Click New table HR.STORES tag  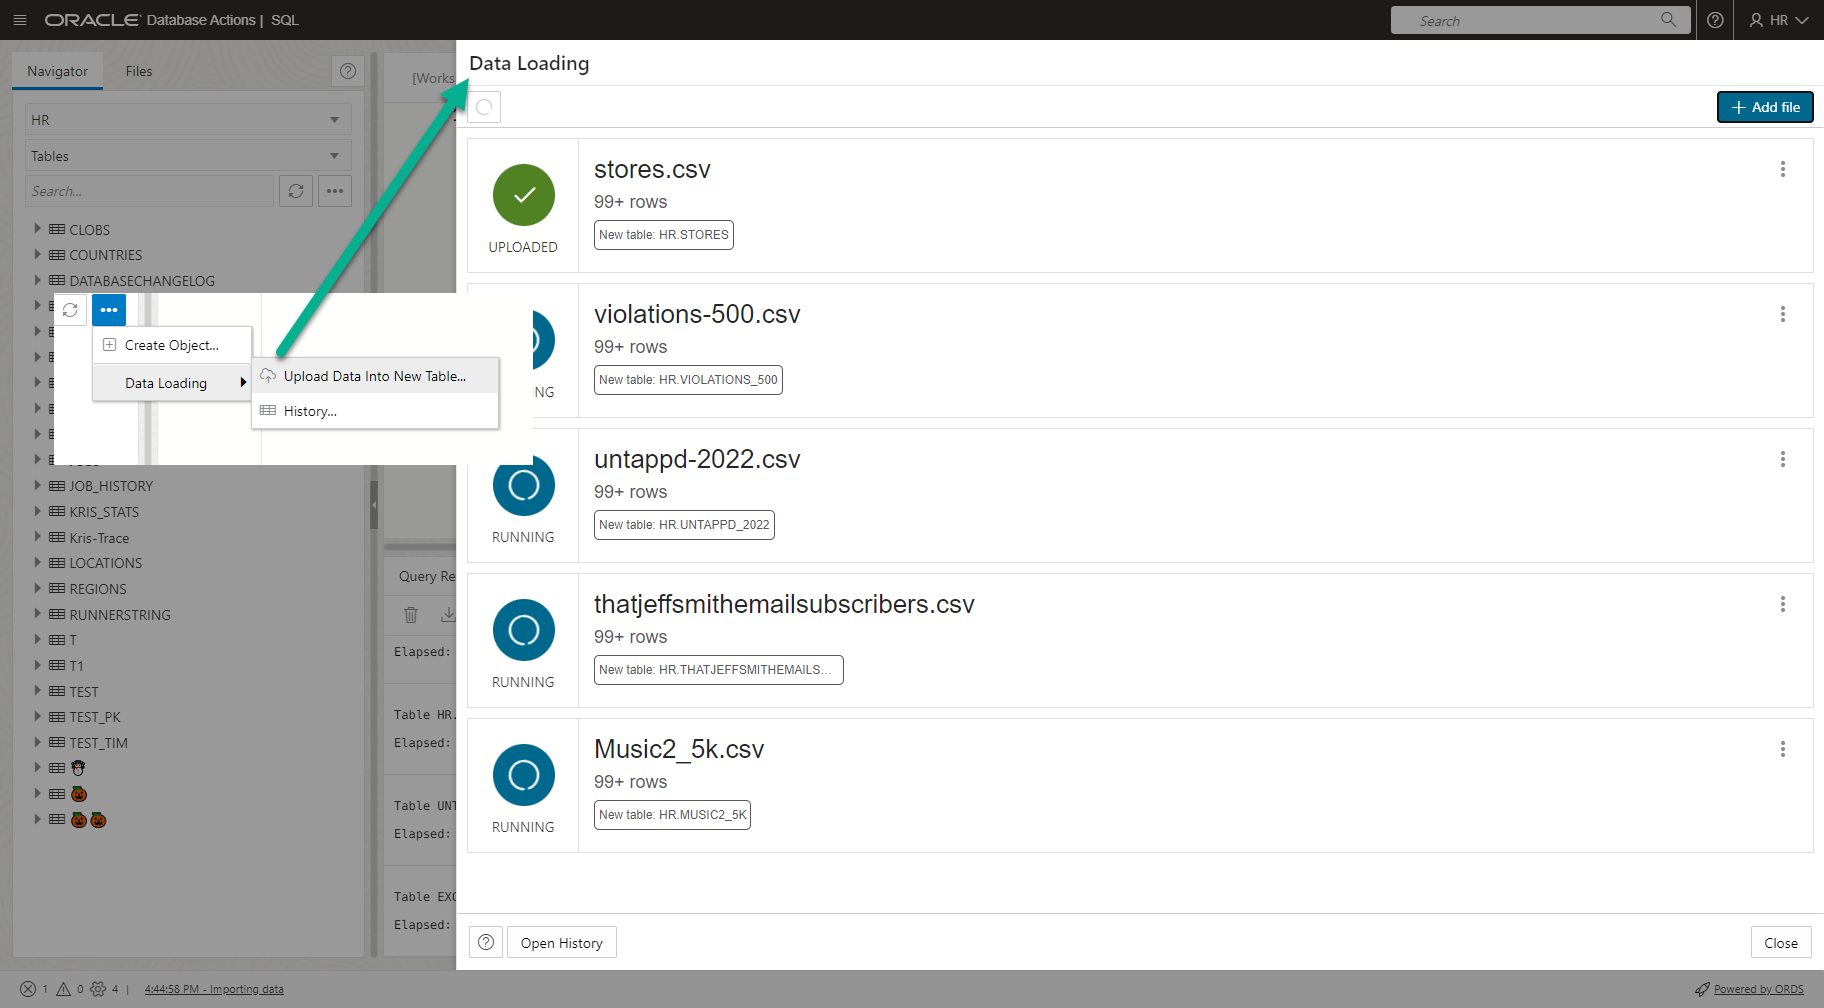point(664,235)
